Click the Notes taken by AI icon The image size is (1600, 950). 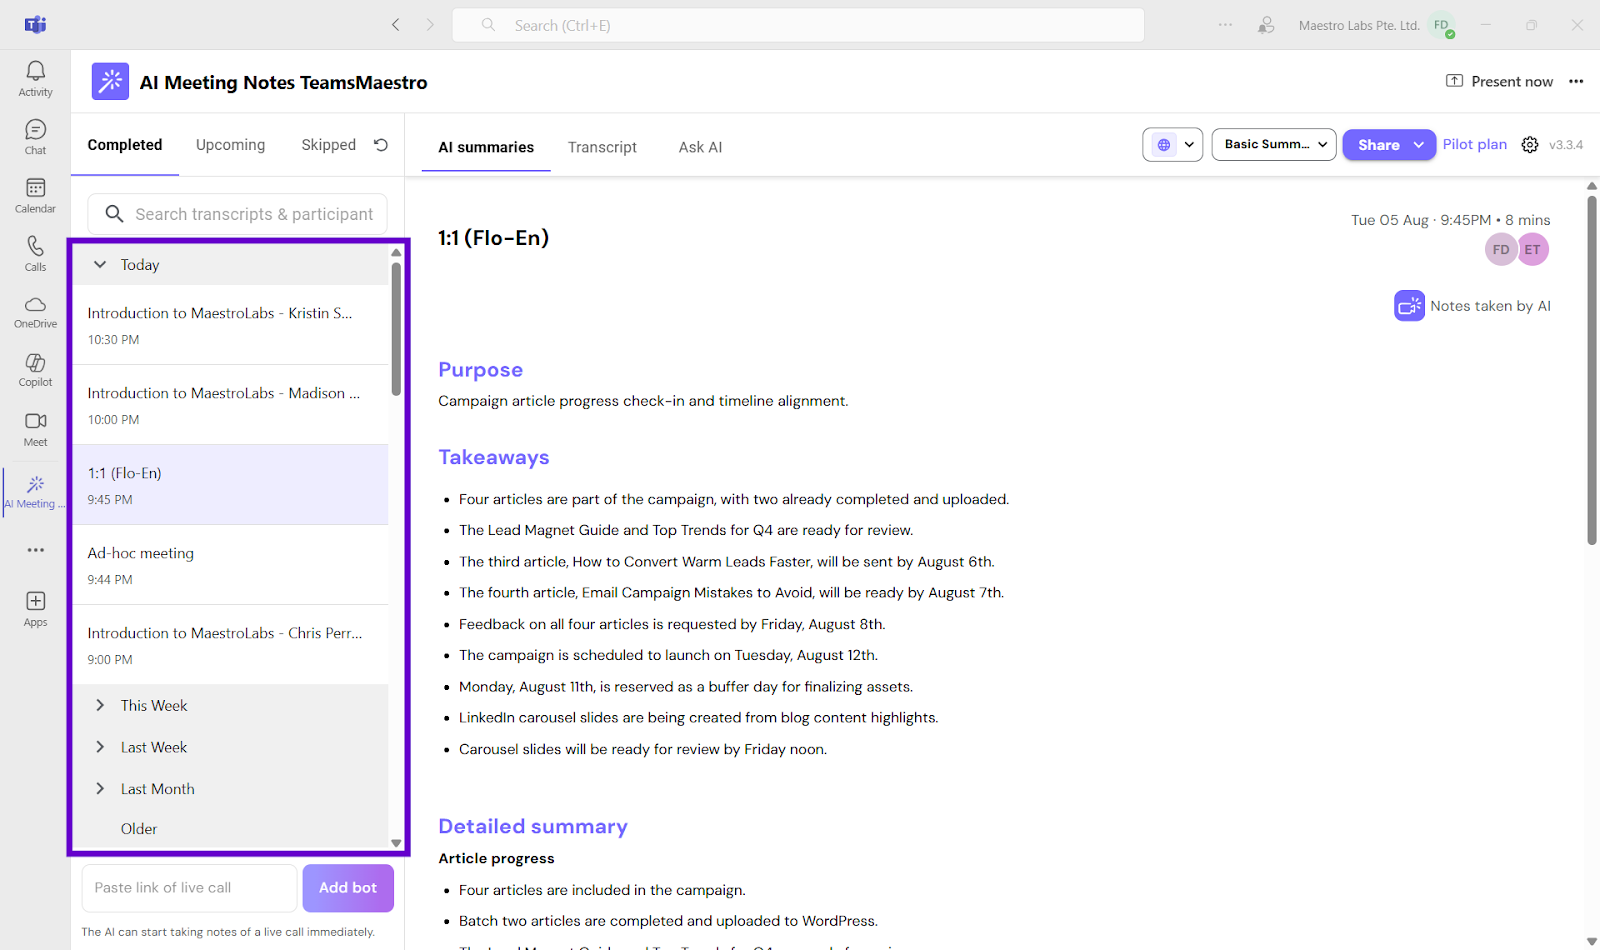click(x=1409, y=306)
